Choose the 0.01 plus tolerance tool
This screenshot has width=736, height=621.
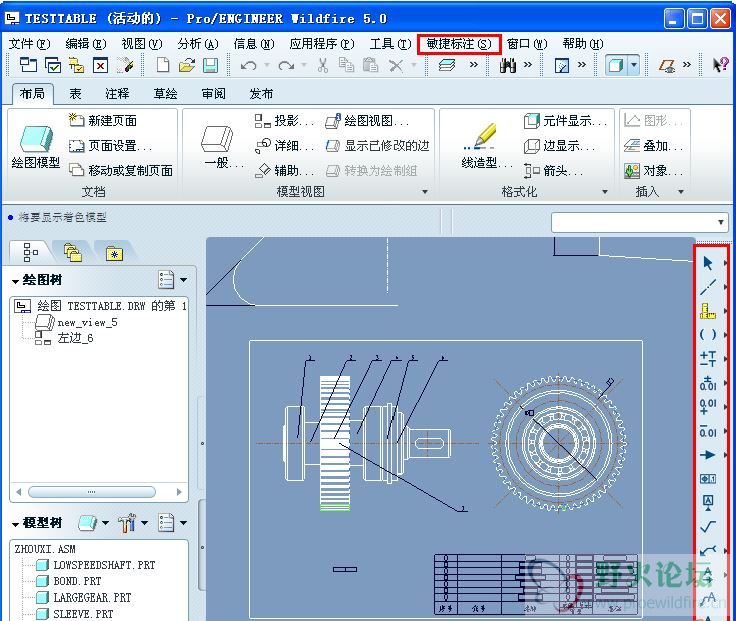tap(708, 407)
